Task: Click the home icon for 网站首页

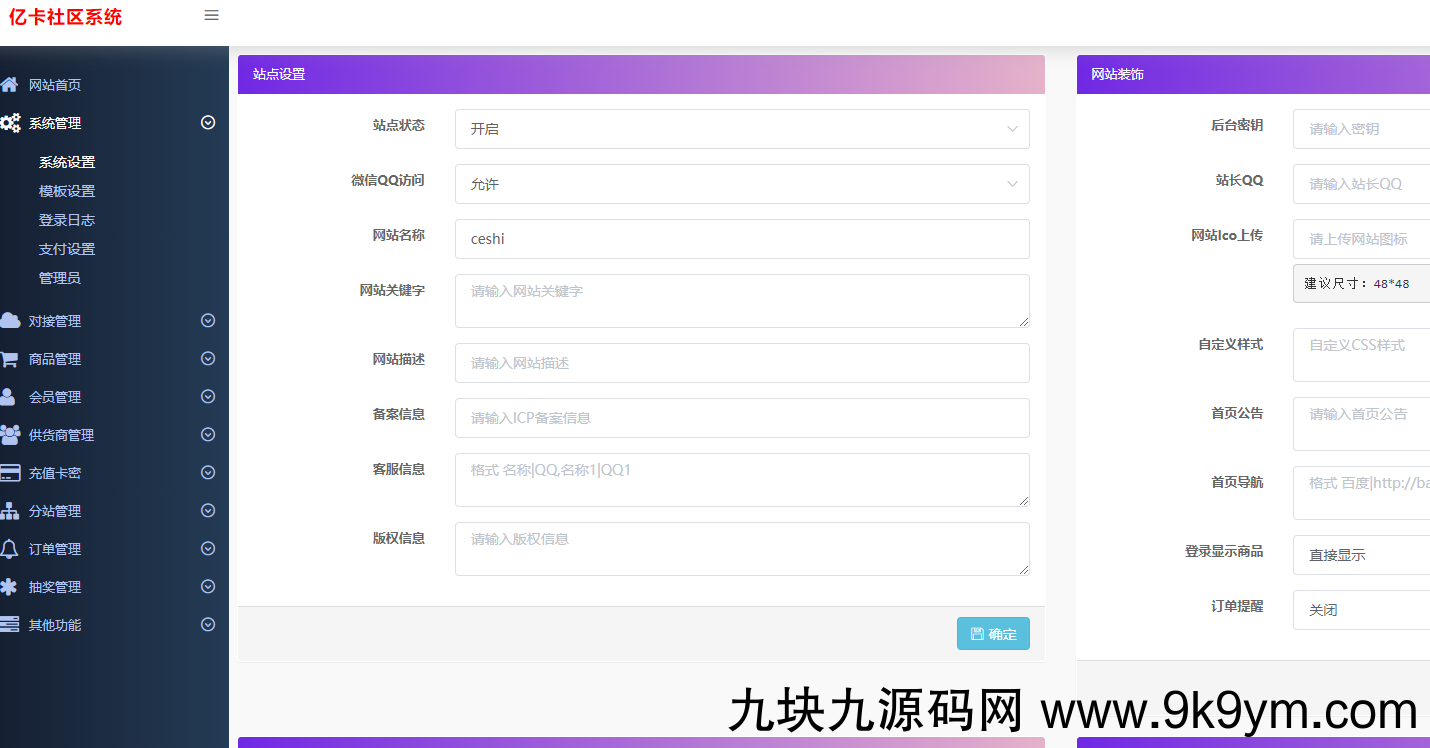Action: point(10,85)
